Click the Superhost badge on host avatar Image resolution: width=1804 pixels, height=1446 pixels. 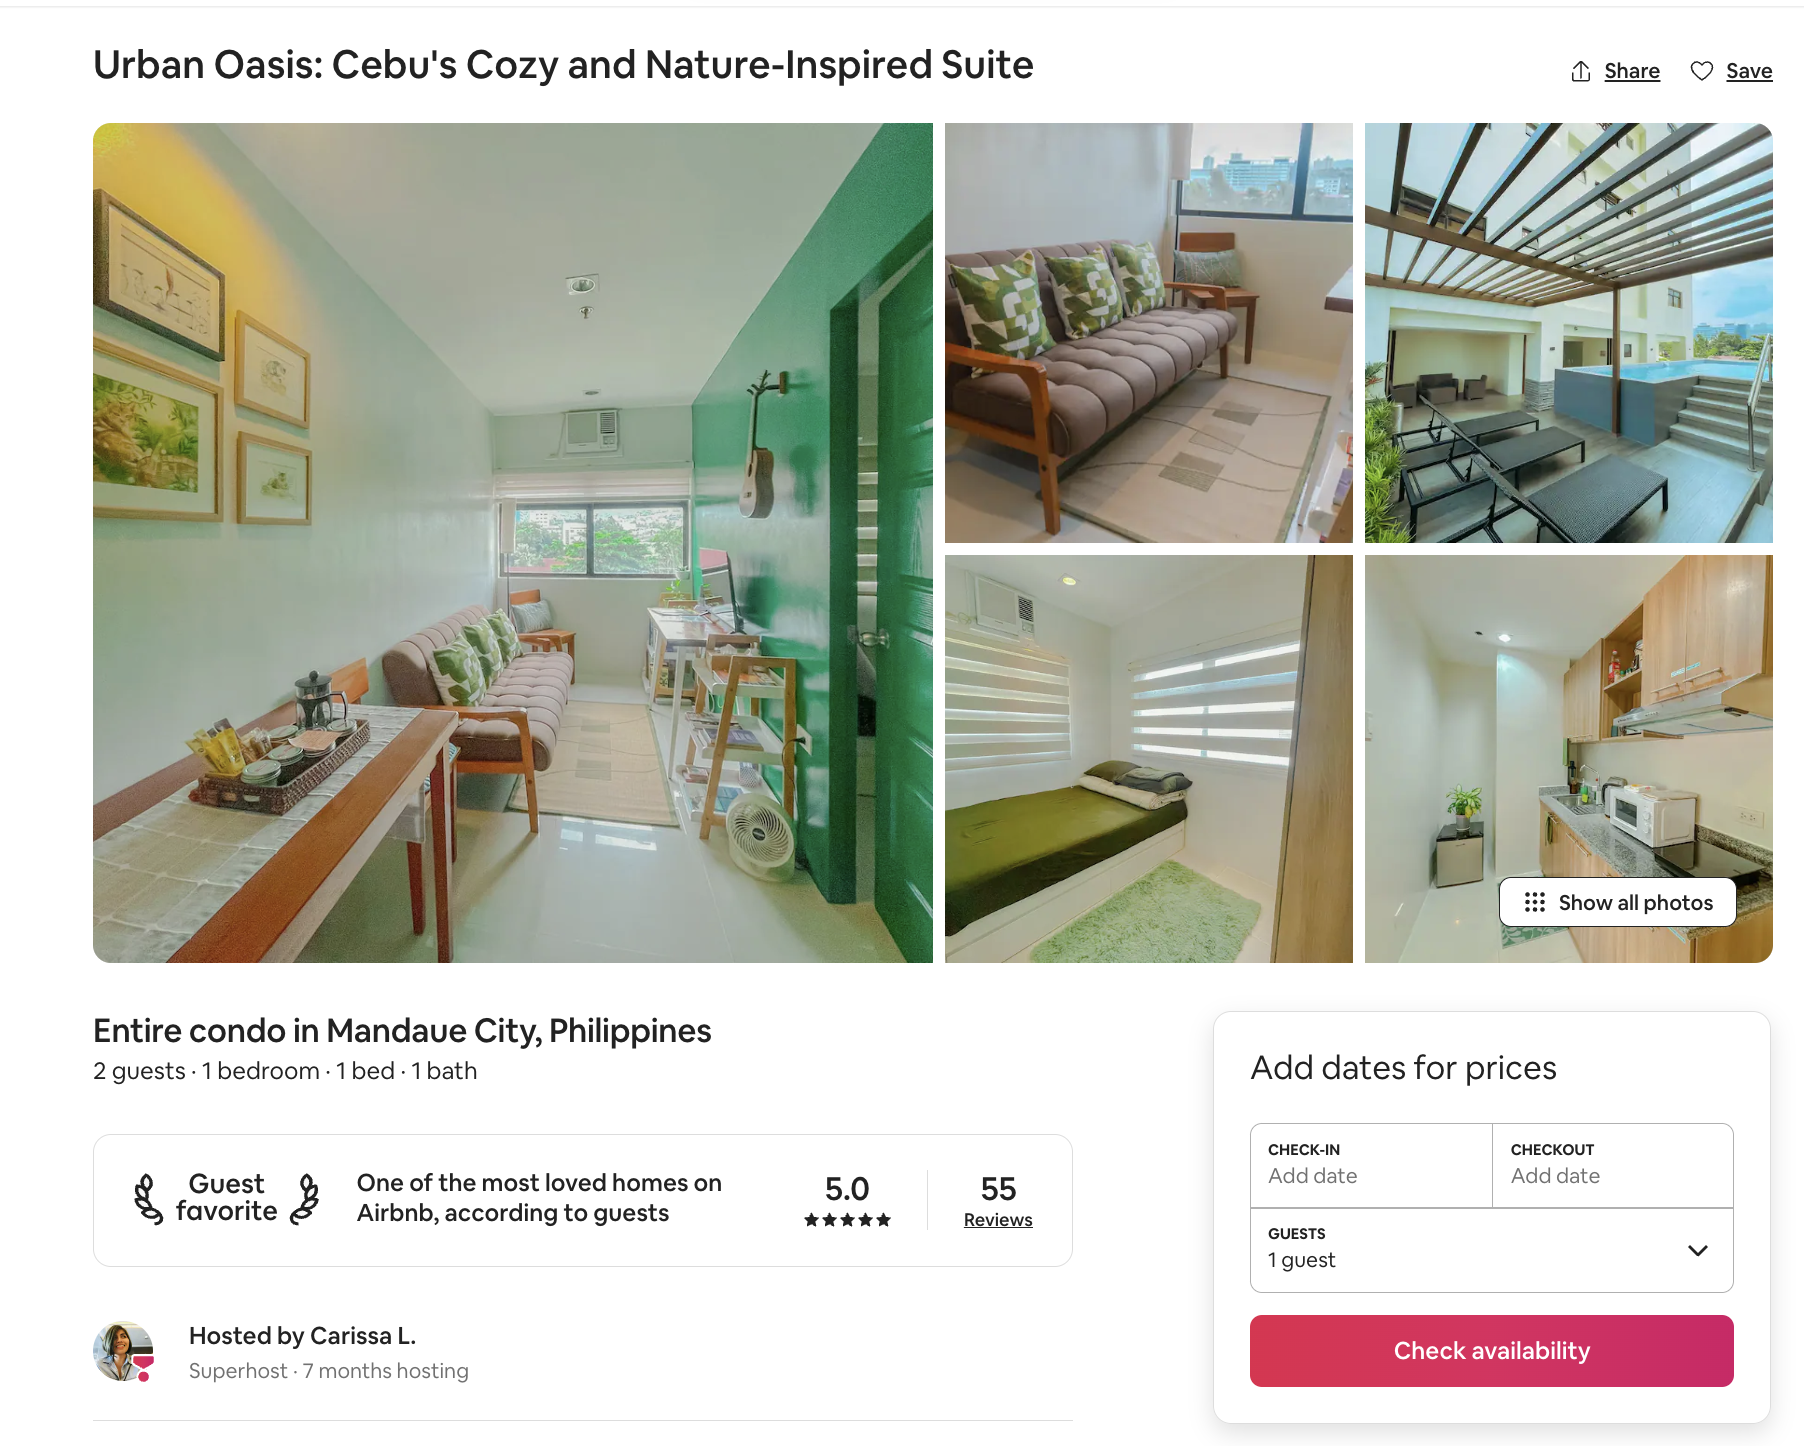(144, 1367)
